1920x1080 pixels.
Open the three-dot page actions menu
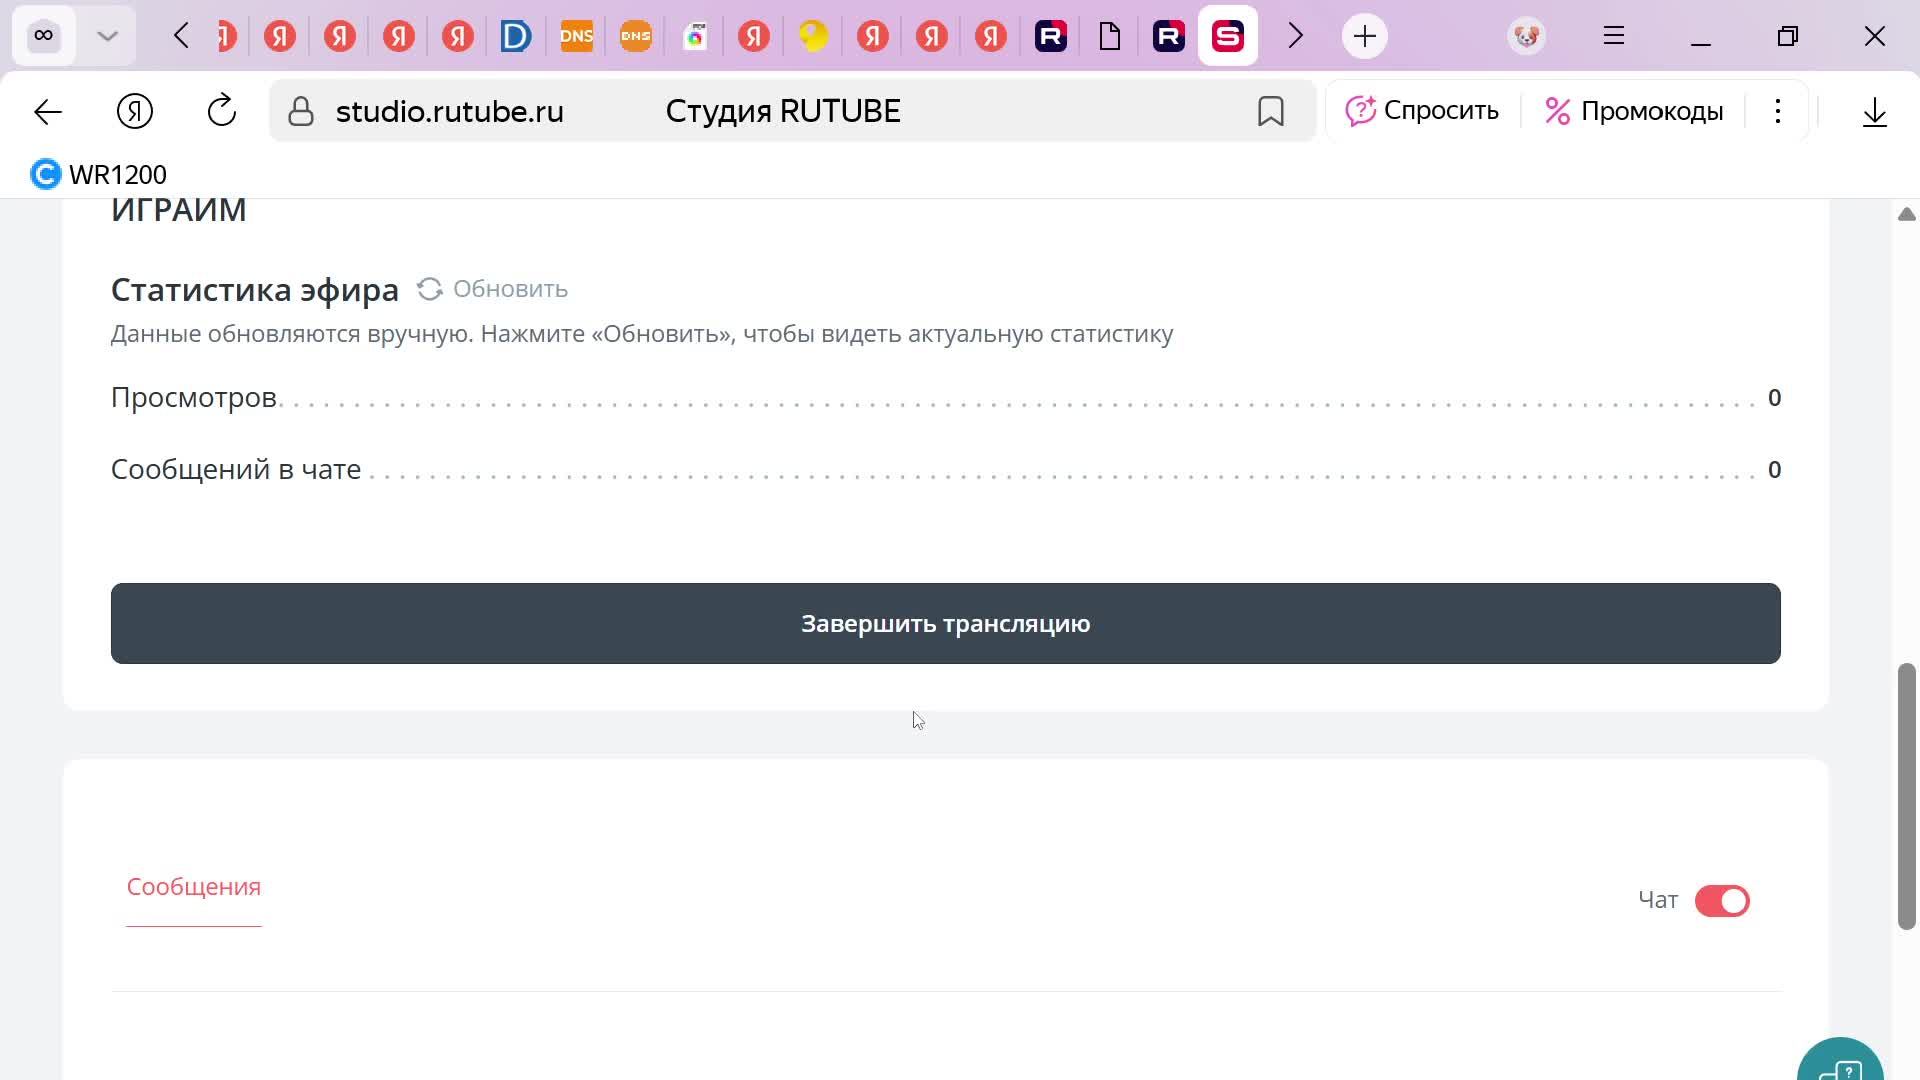point(1777,111)
